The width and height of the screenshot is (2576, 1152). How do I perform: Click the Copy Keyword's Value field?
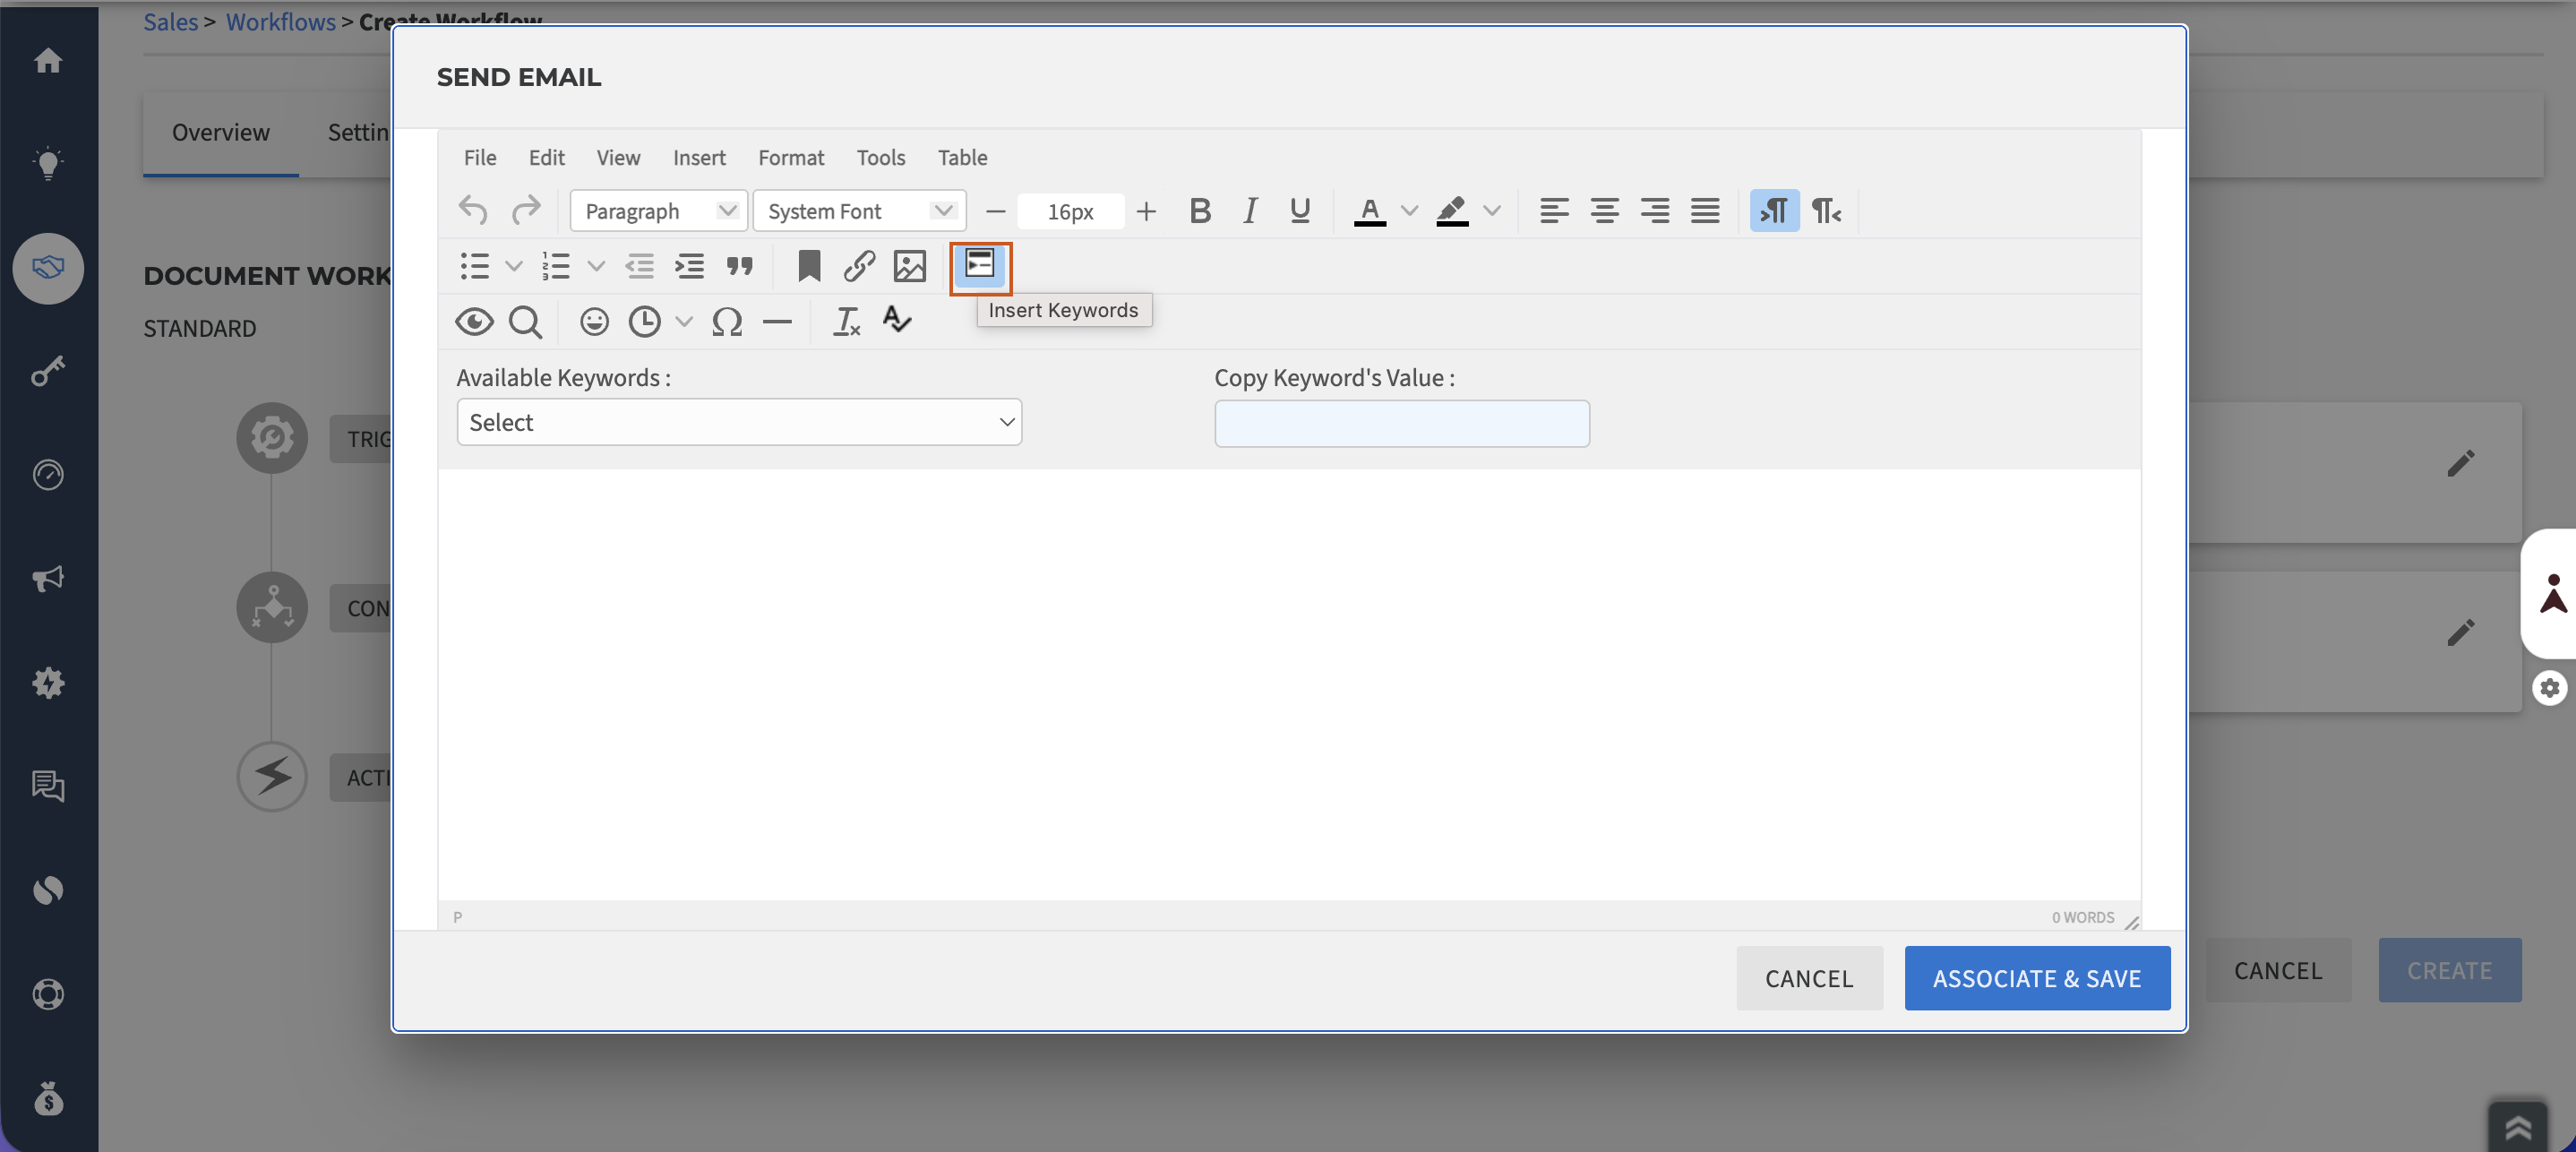[x=1401, y=424]
